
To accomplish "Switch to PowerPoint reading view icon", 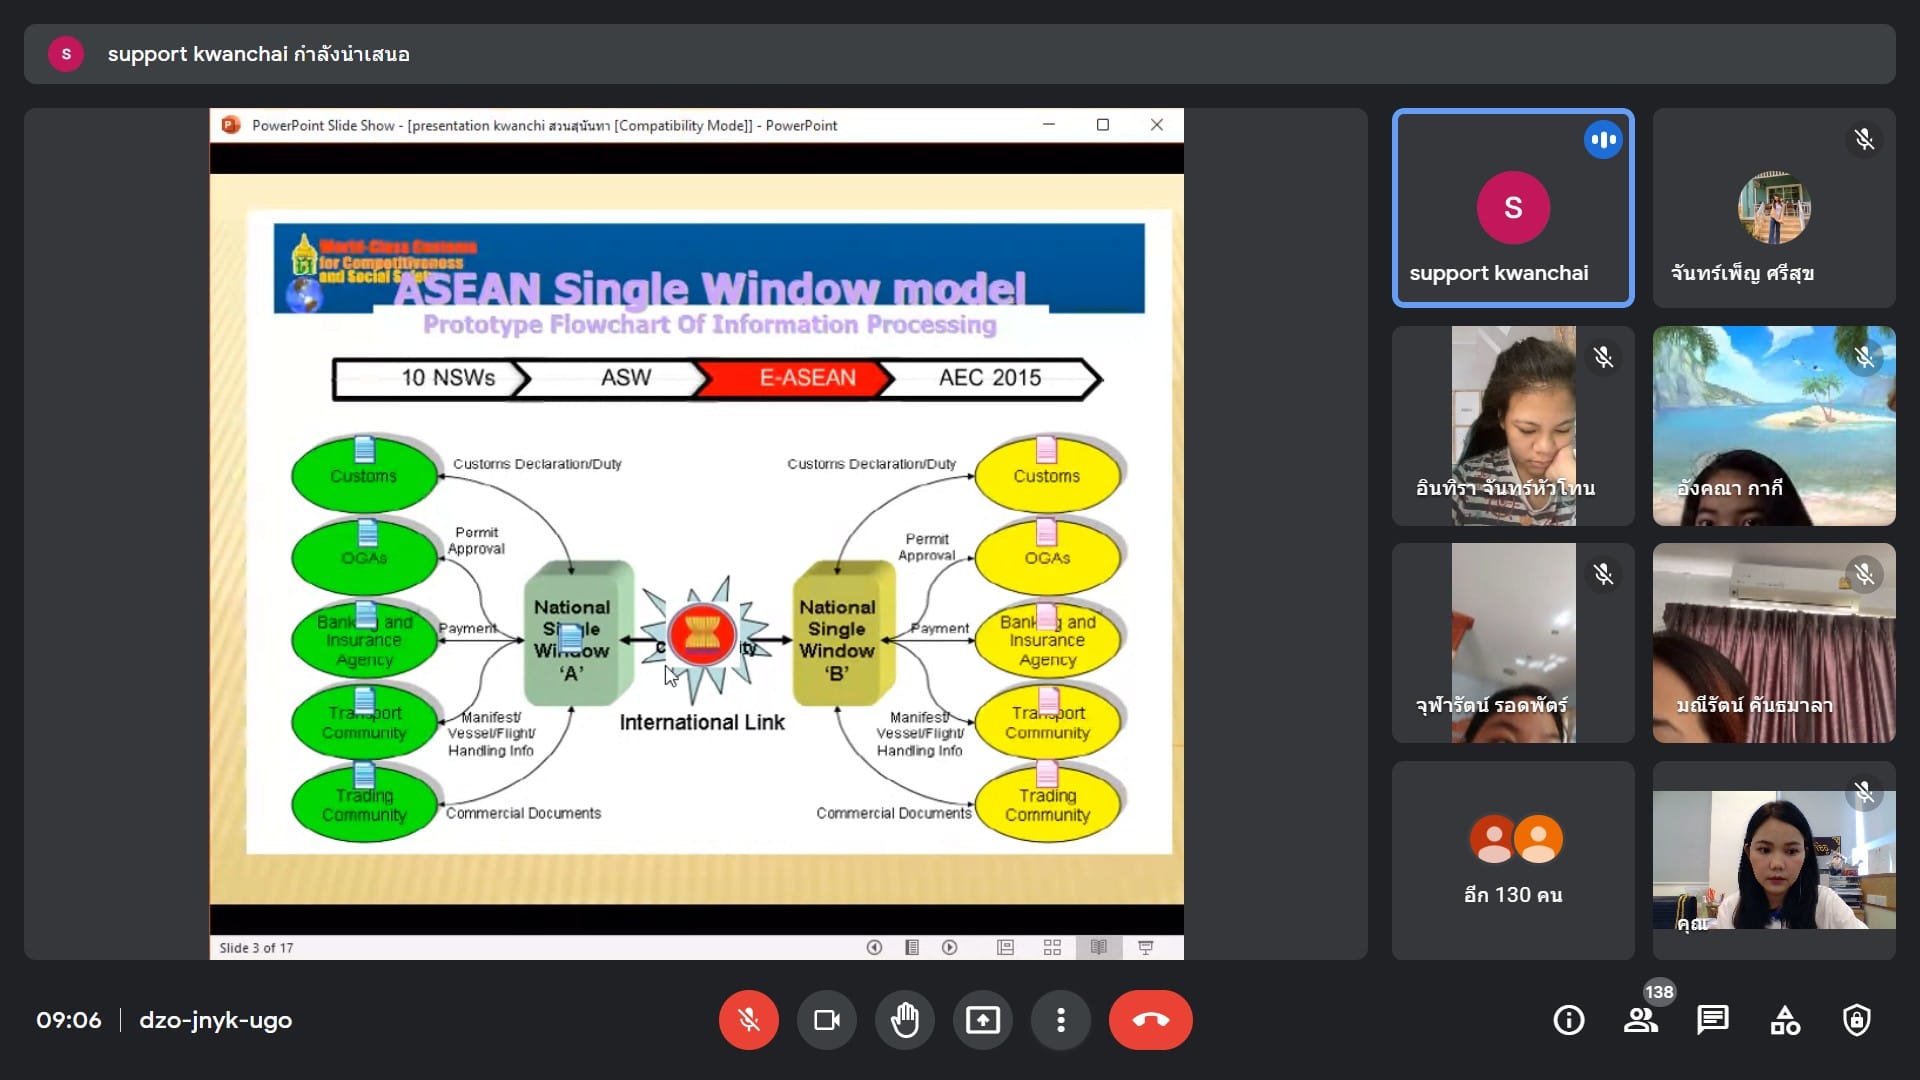I will coord(1098,947).
